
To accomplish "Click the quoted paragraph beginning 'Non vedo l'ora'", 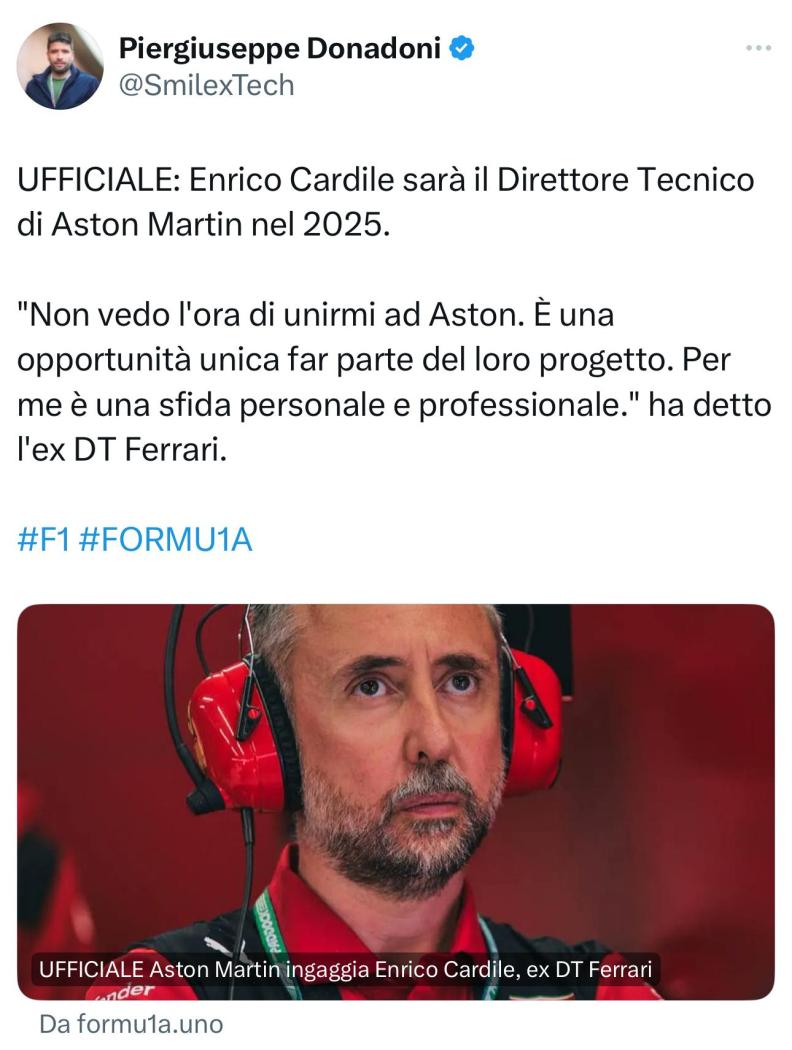I will (x=394, y=382).
